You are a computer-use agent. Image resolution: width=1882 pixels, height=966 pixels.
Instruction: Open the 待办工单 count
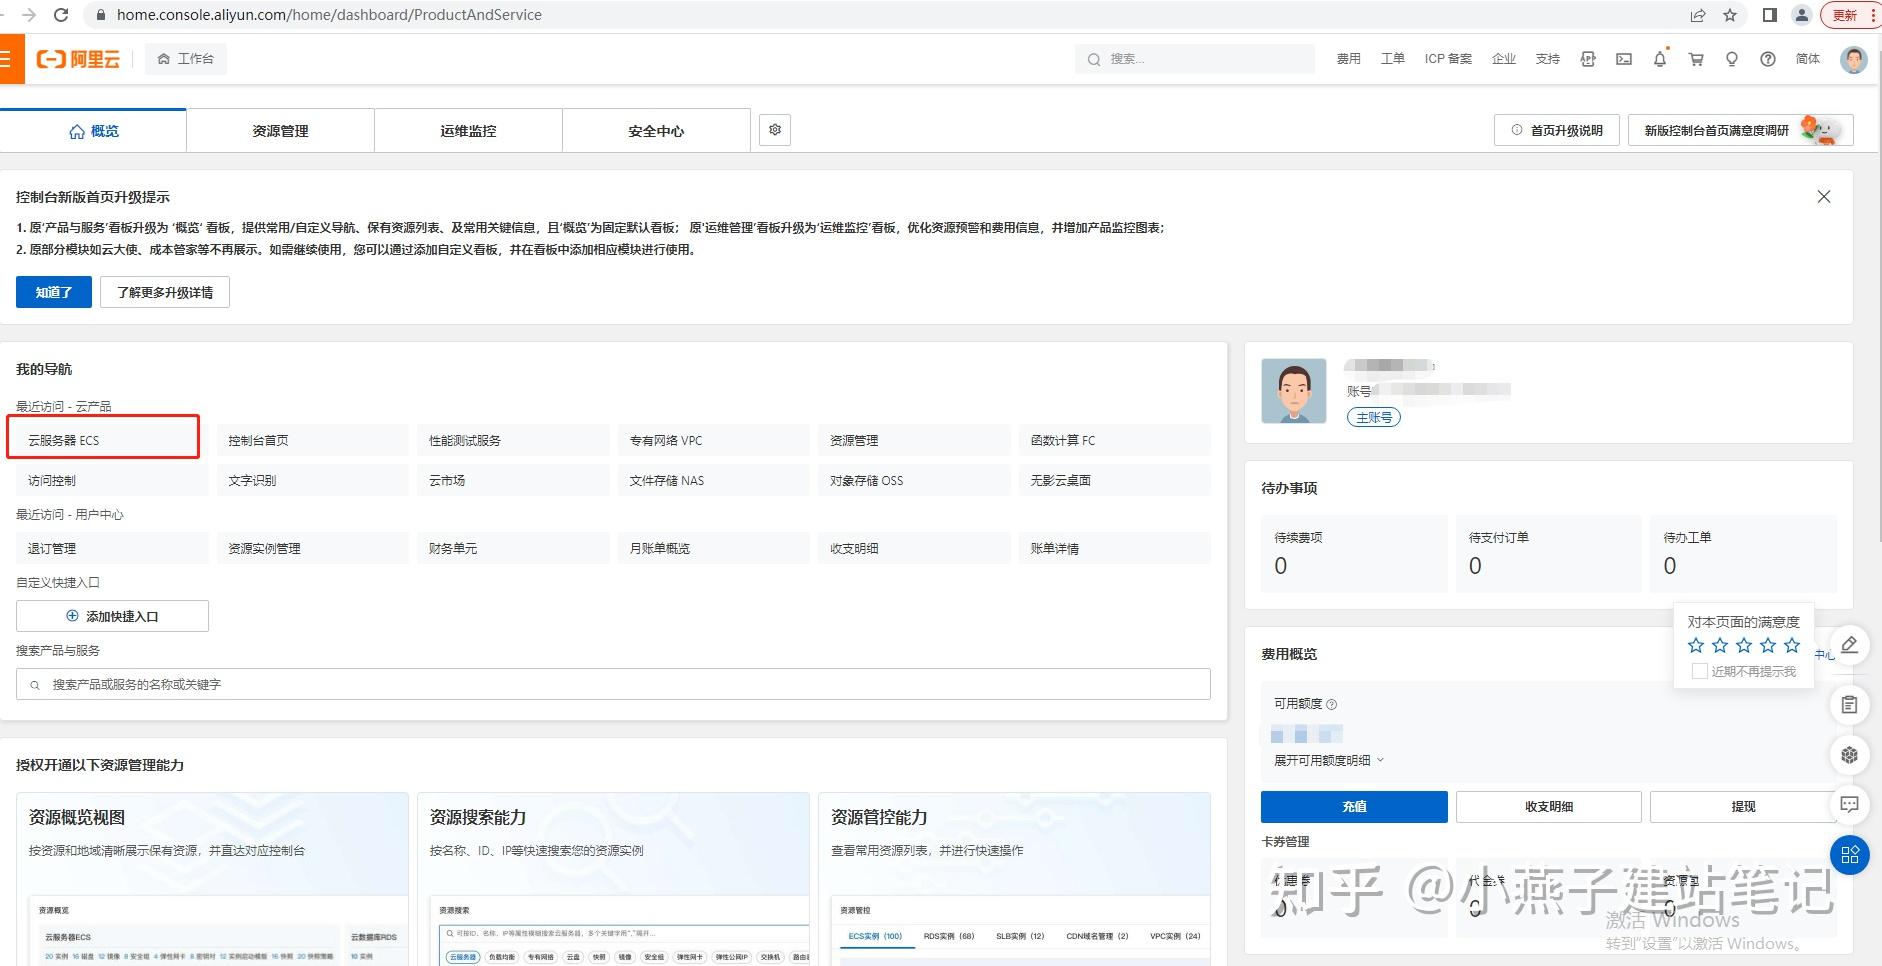pos(1670,566)
